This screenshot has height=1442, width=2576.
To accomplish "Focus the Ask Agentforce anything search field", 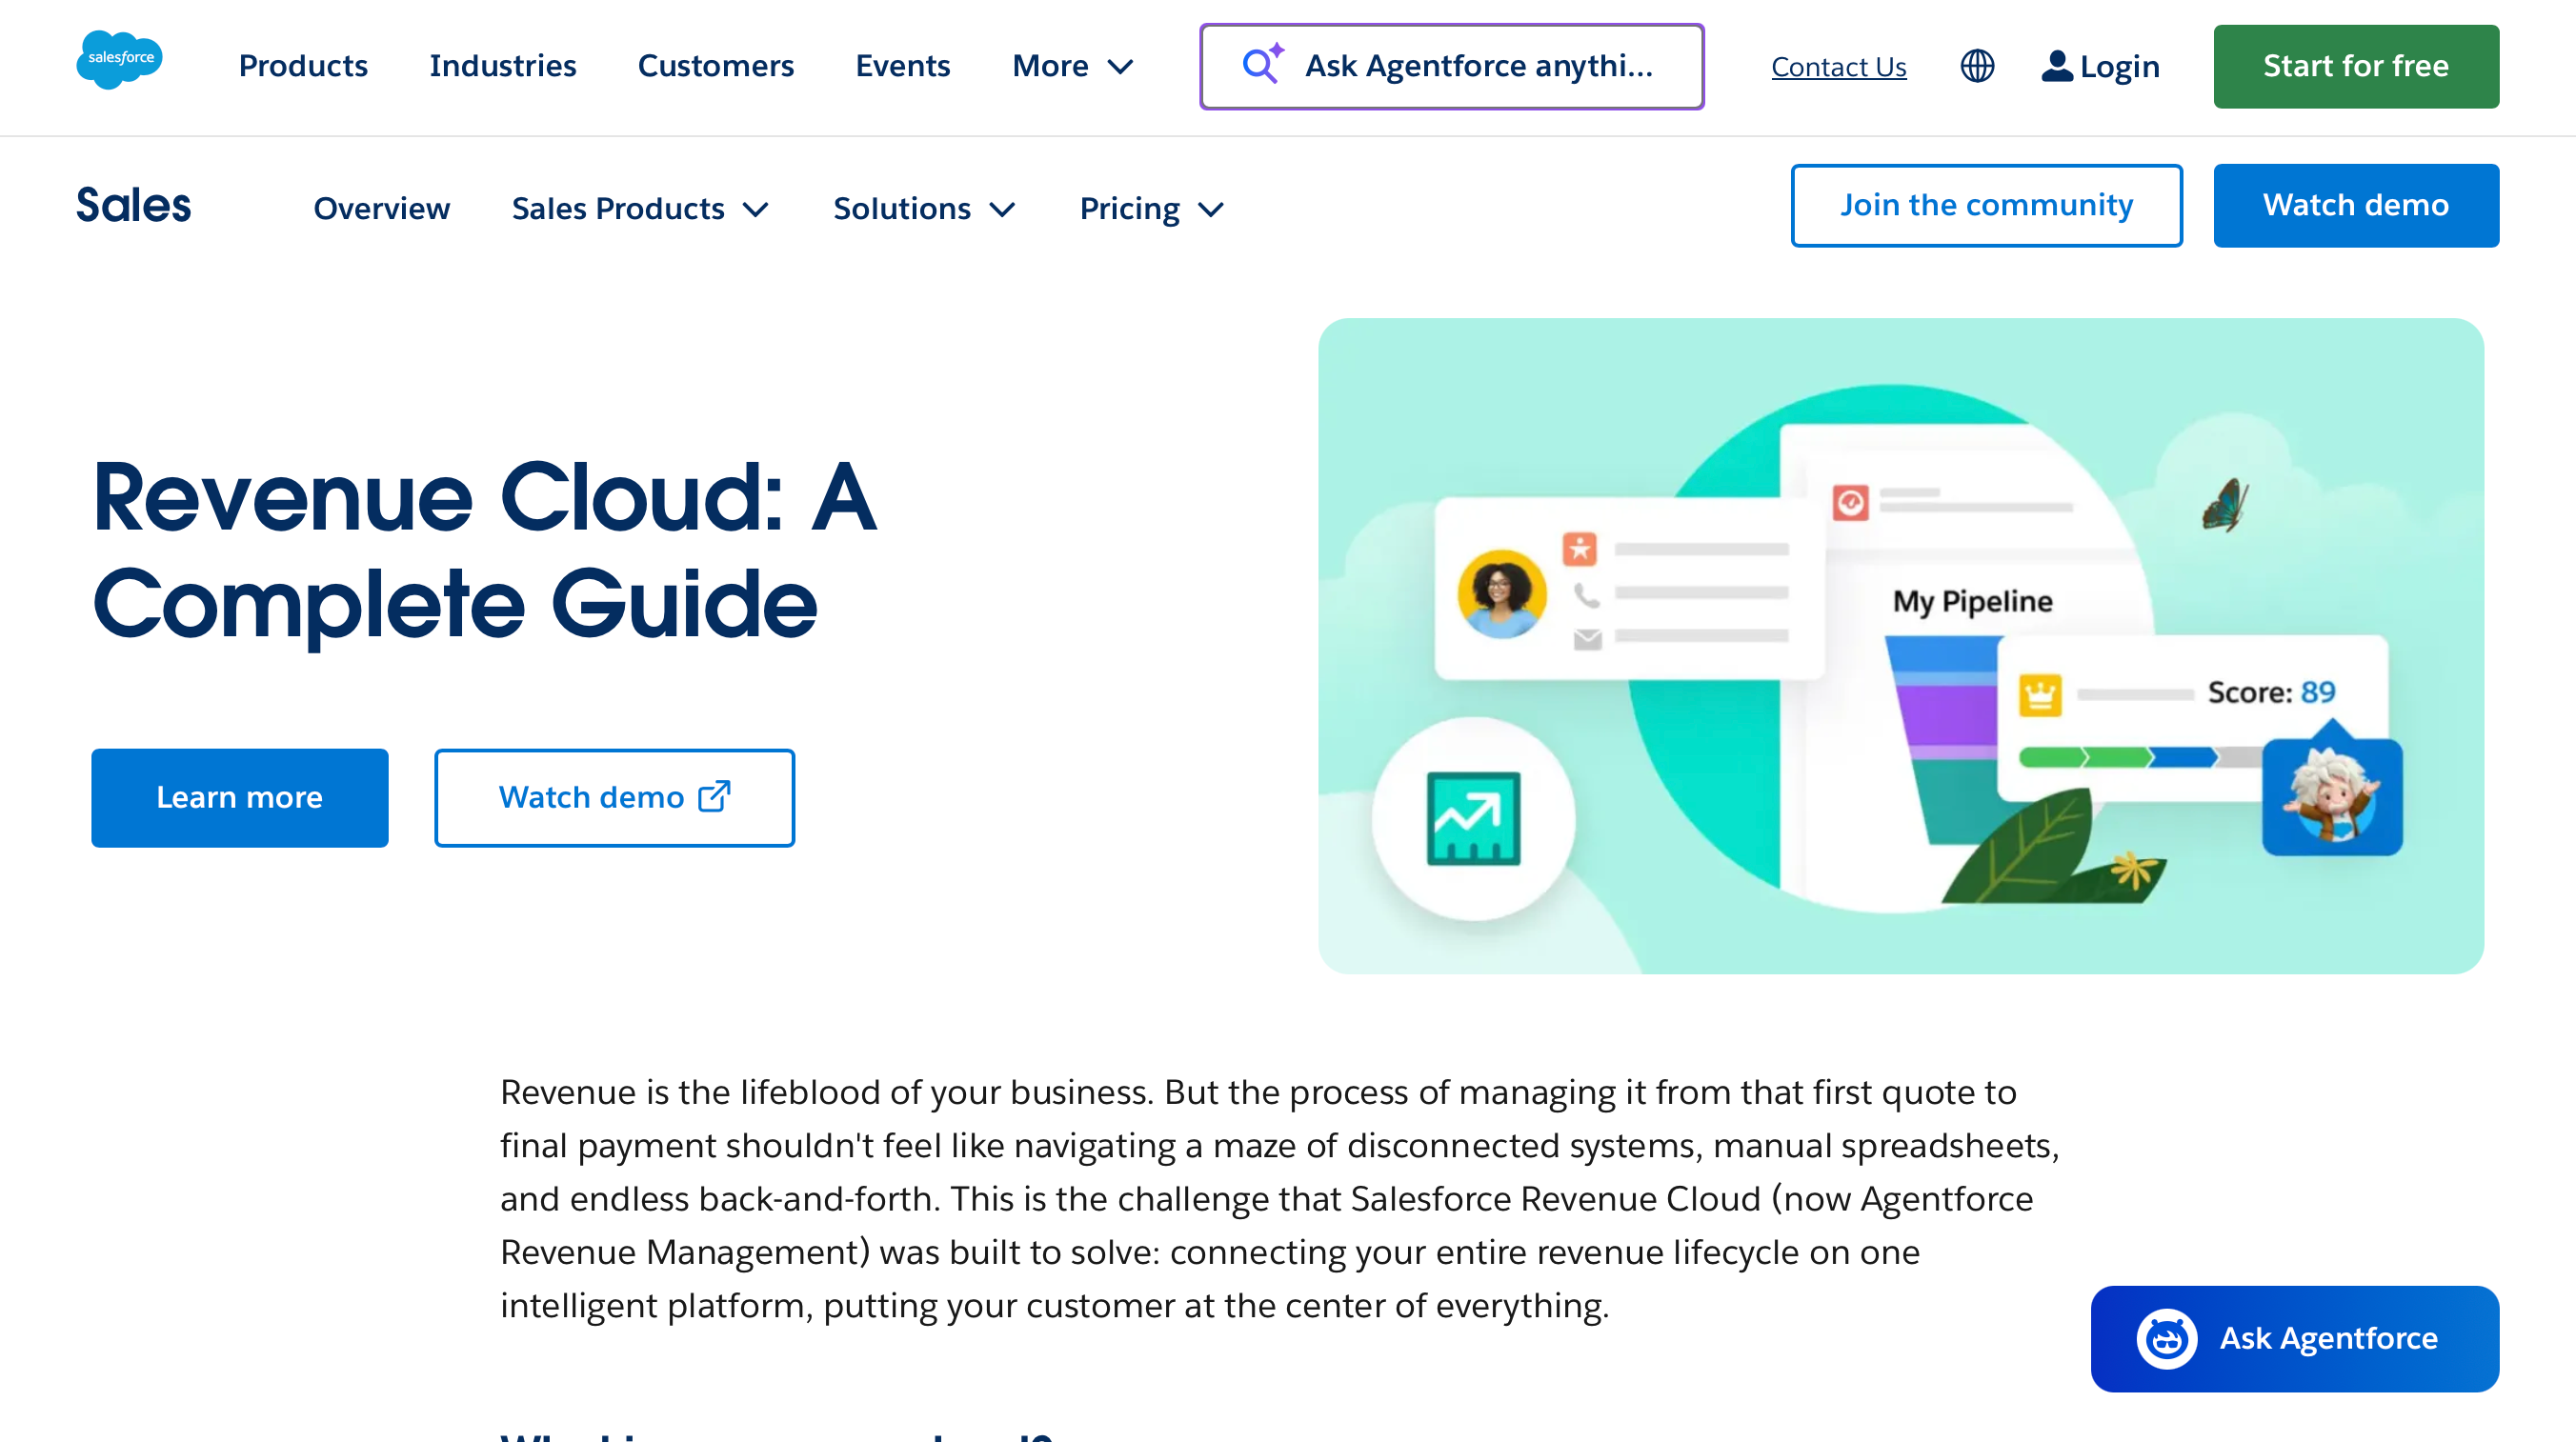I will (1451, 66).
